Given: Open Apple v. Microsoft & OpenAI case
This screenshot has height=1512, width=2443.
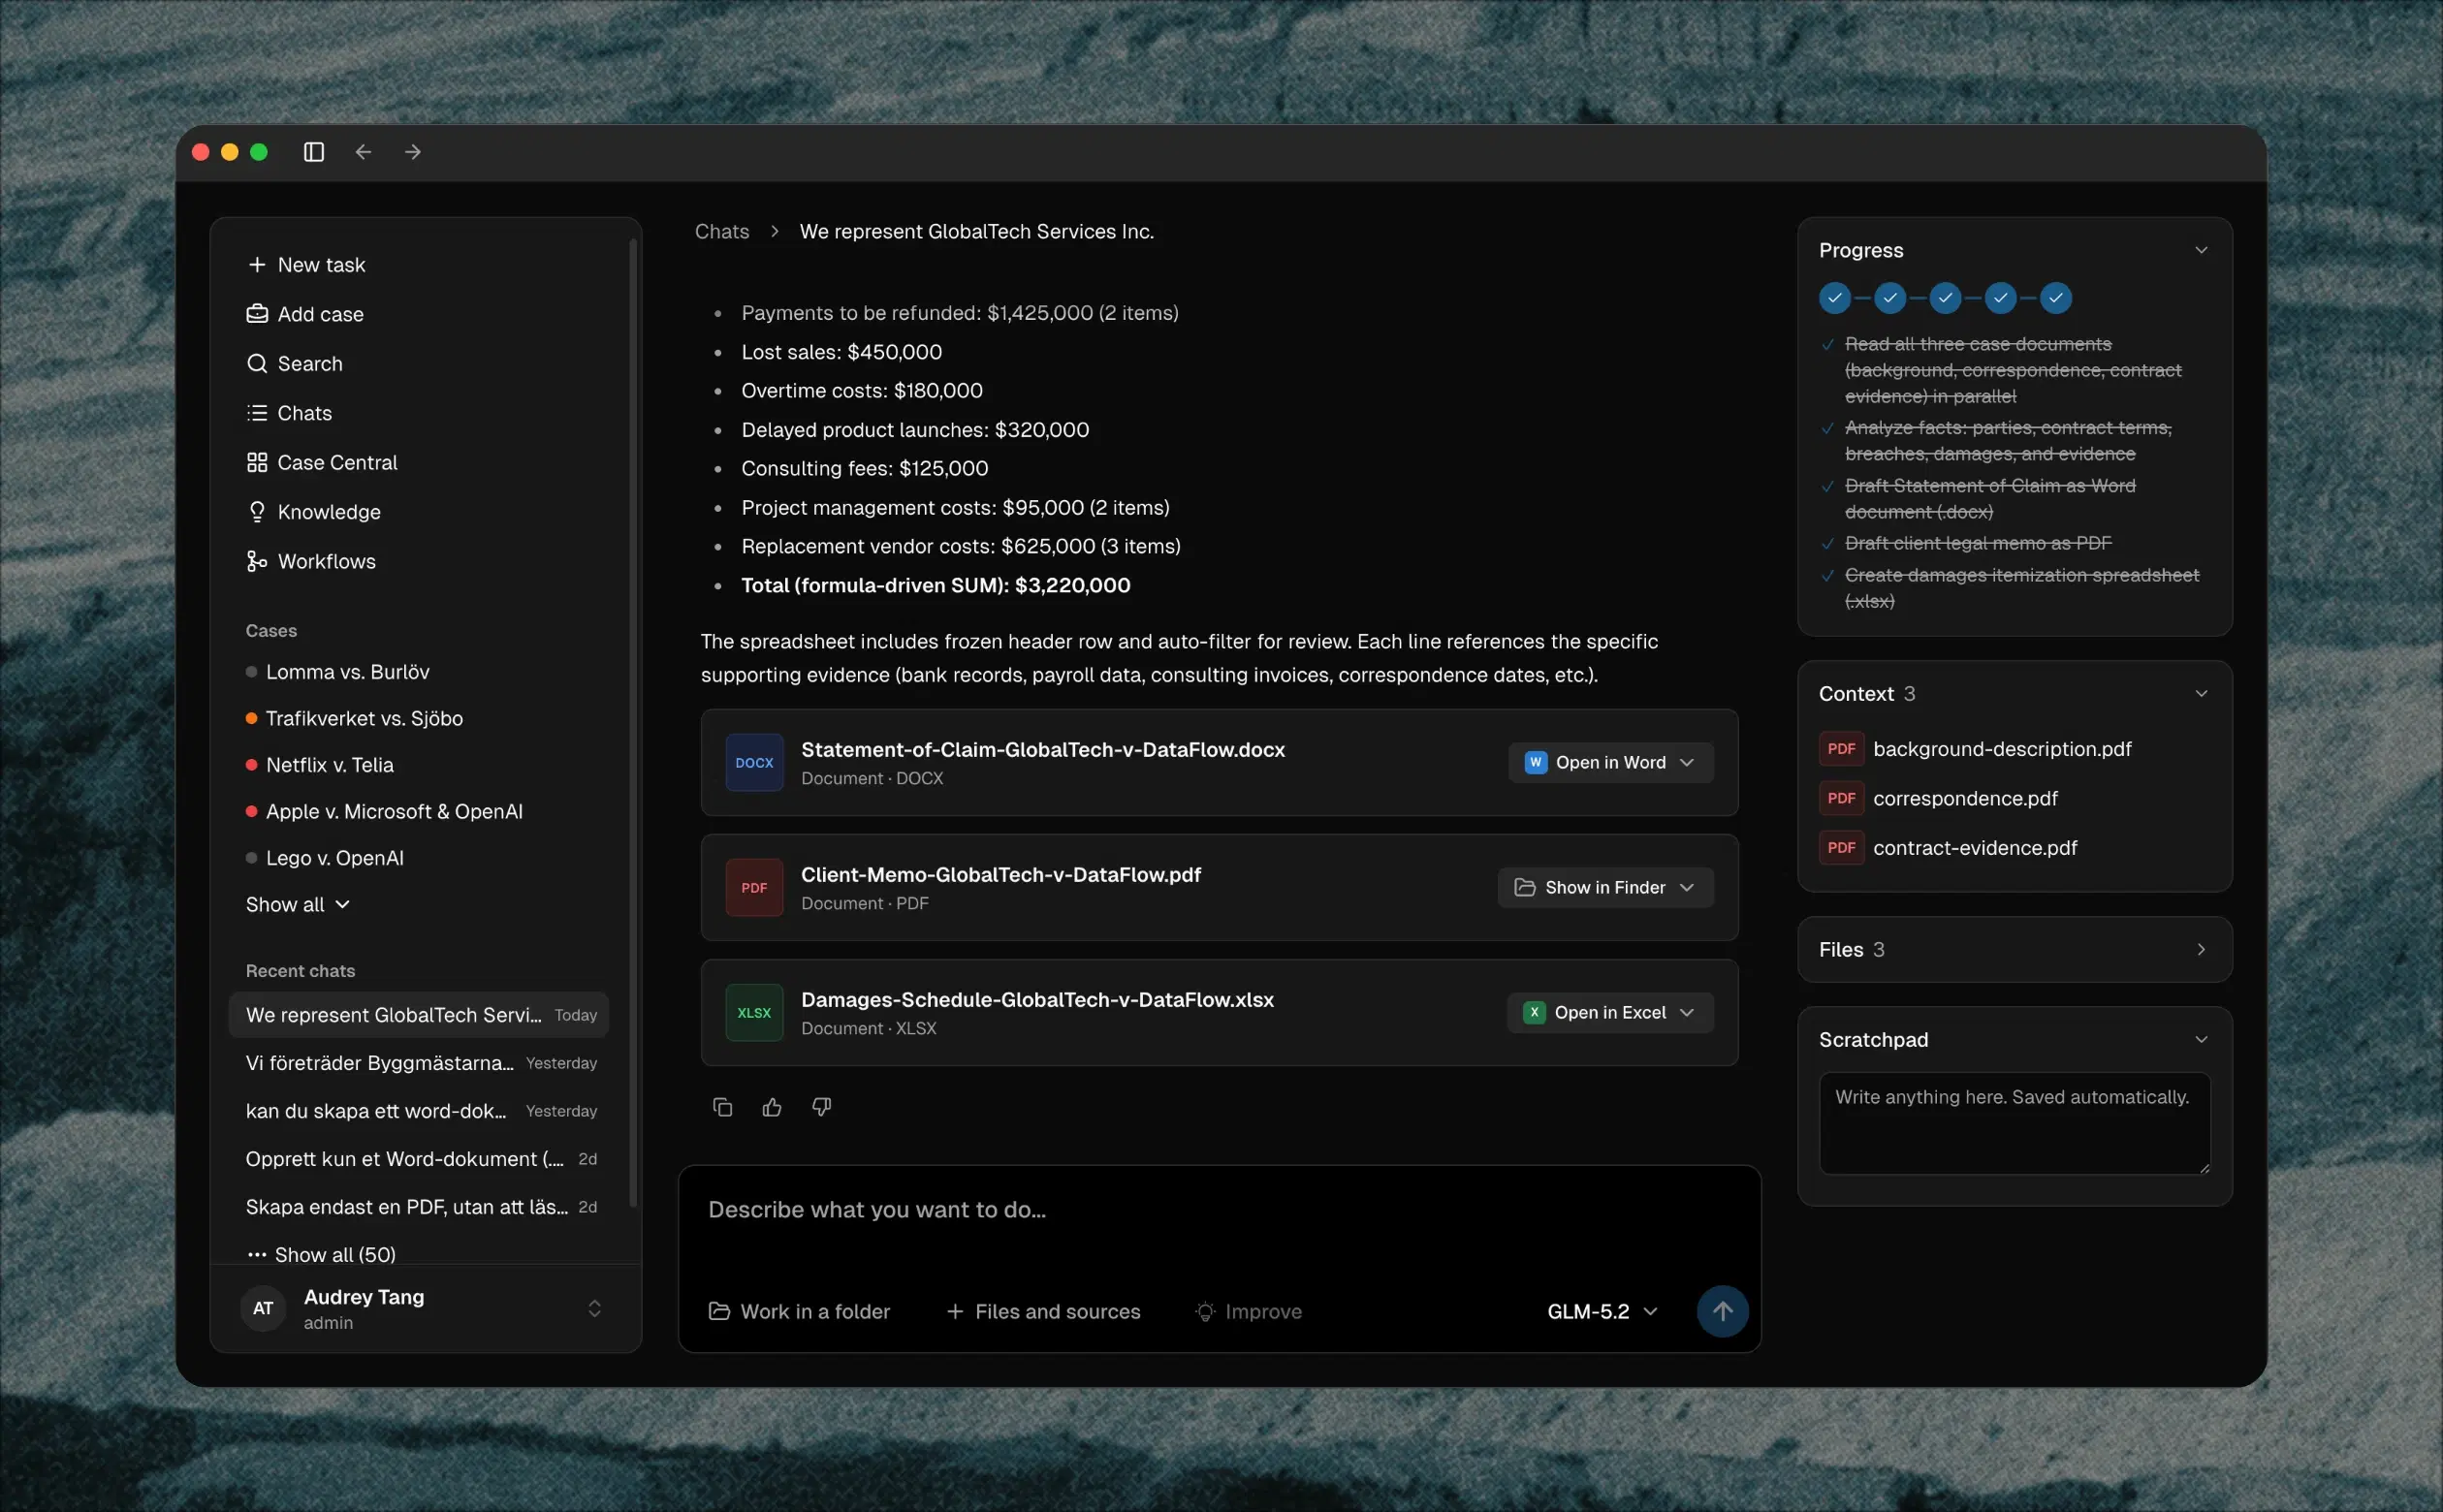Looking at the screenshot, I should 384,812.
